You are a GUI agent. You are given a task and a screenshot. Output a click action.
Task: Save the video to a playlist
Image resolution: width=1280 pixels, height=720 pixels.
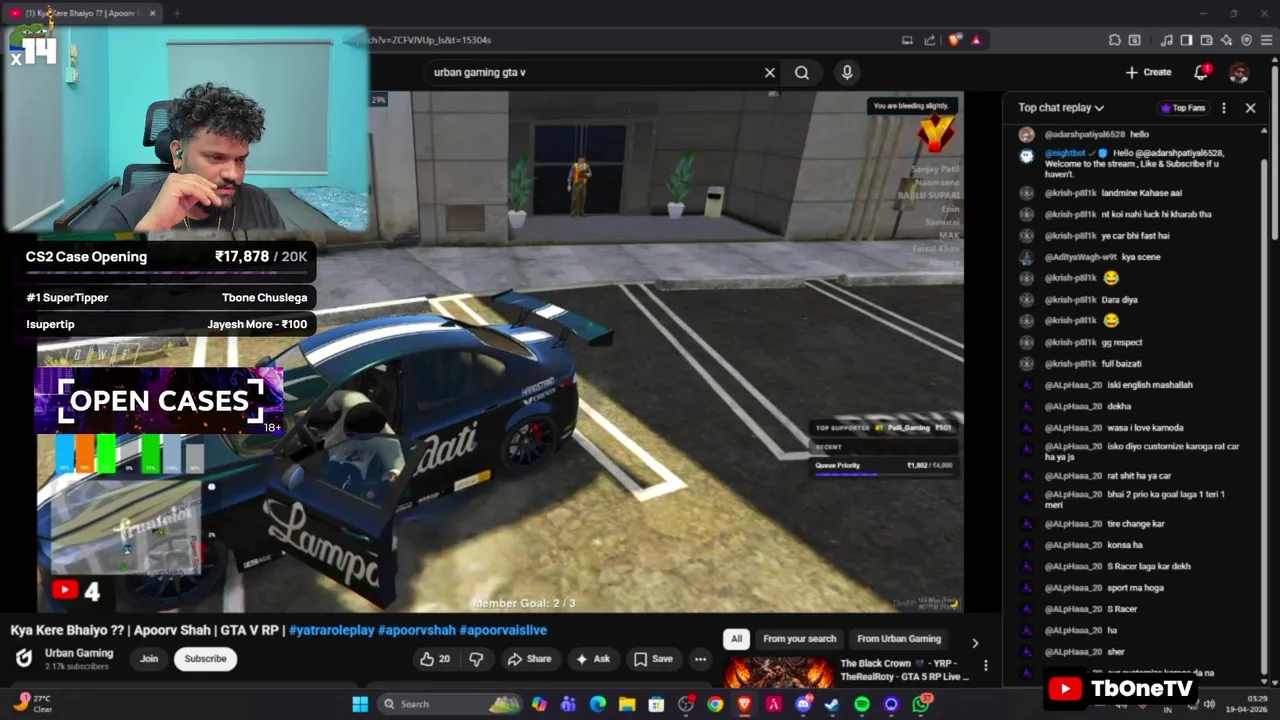[x=653, y=659]
